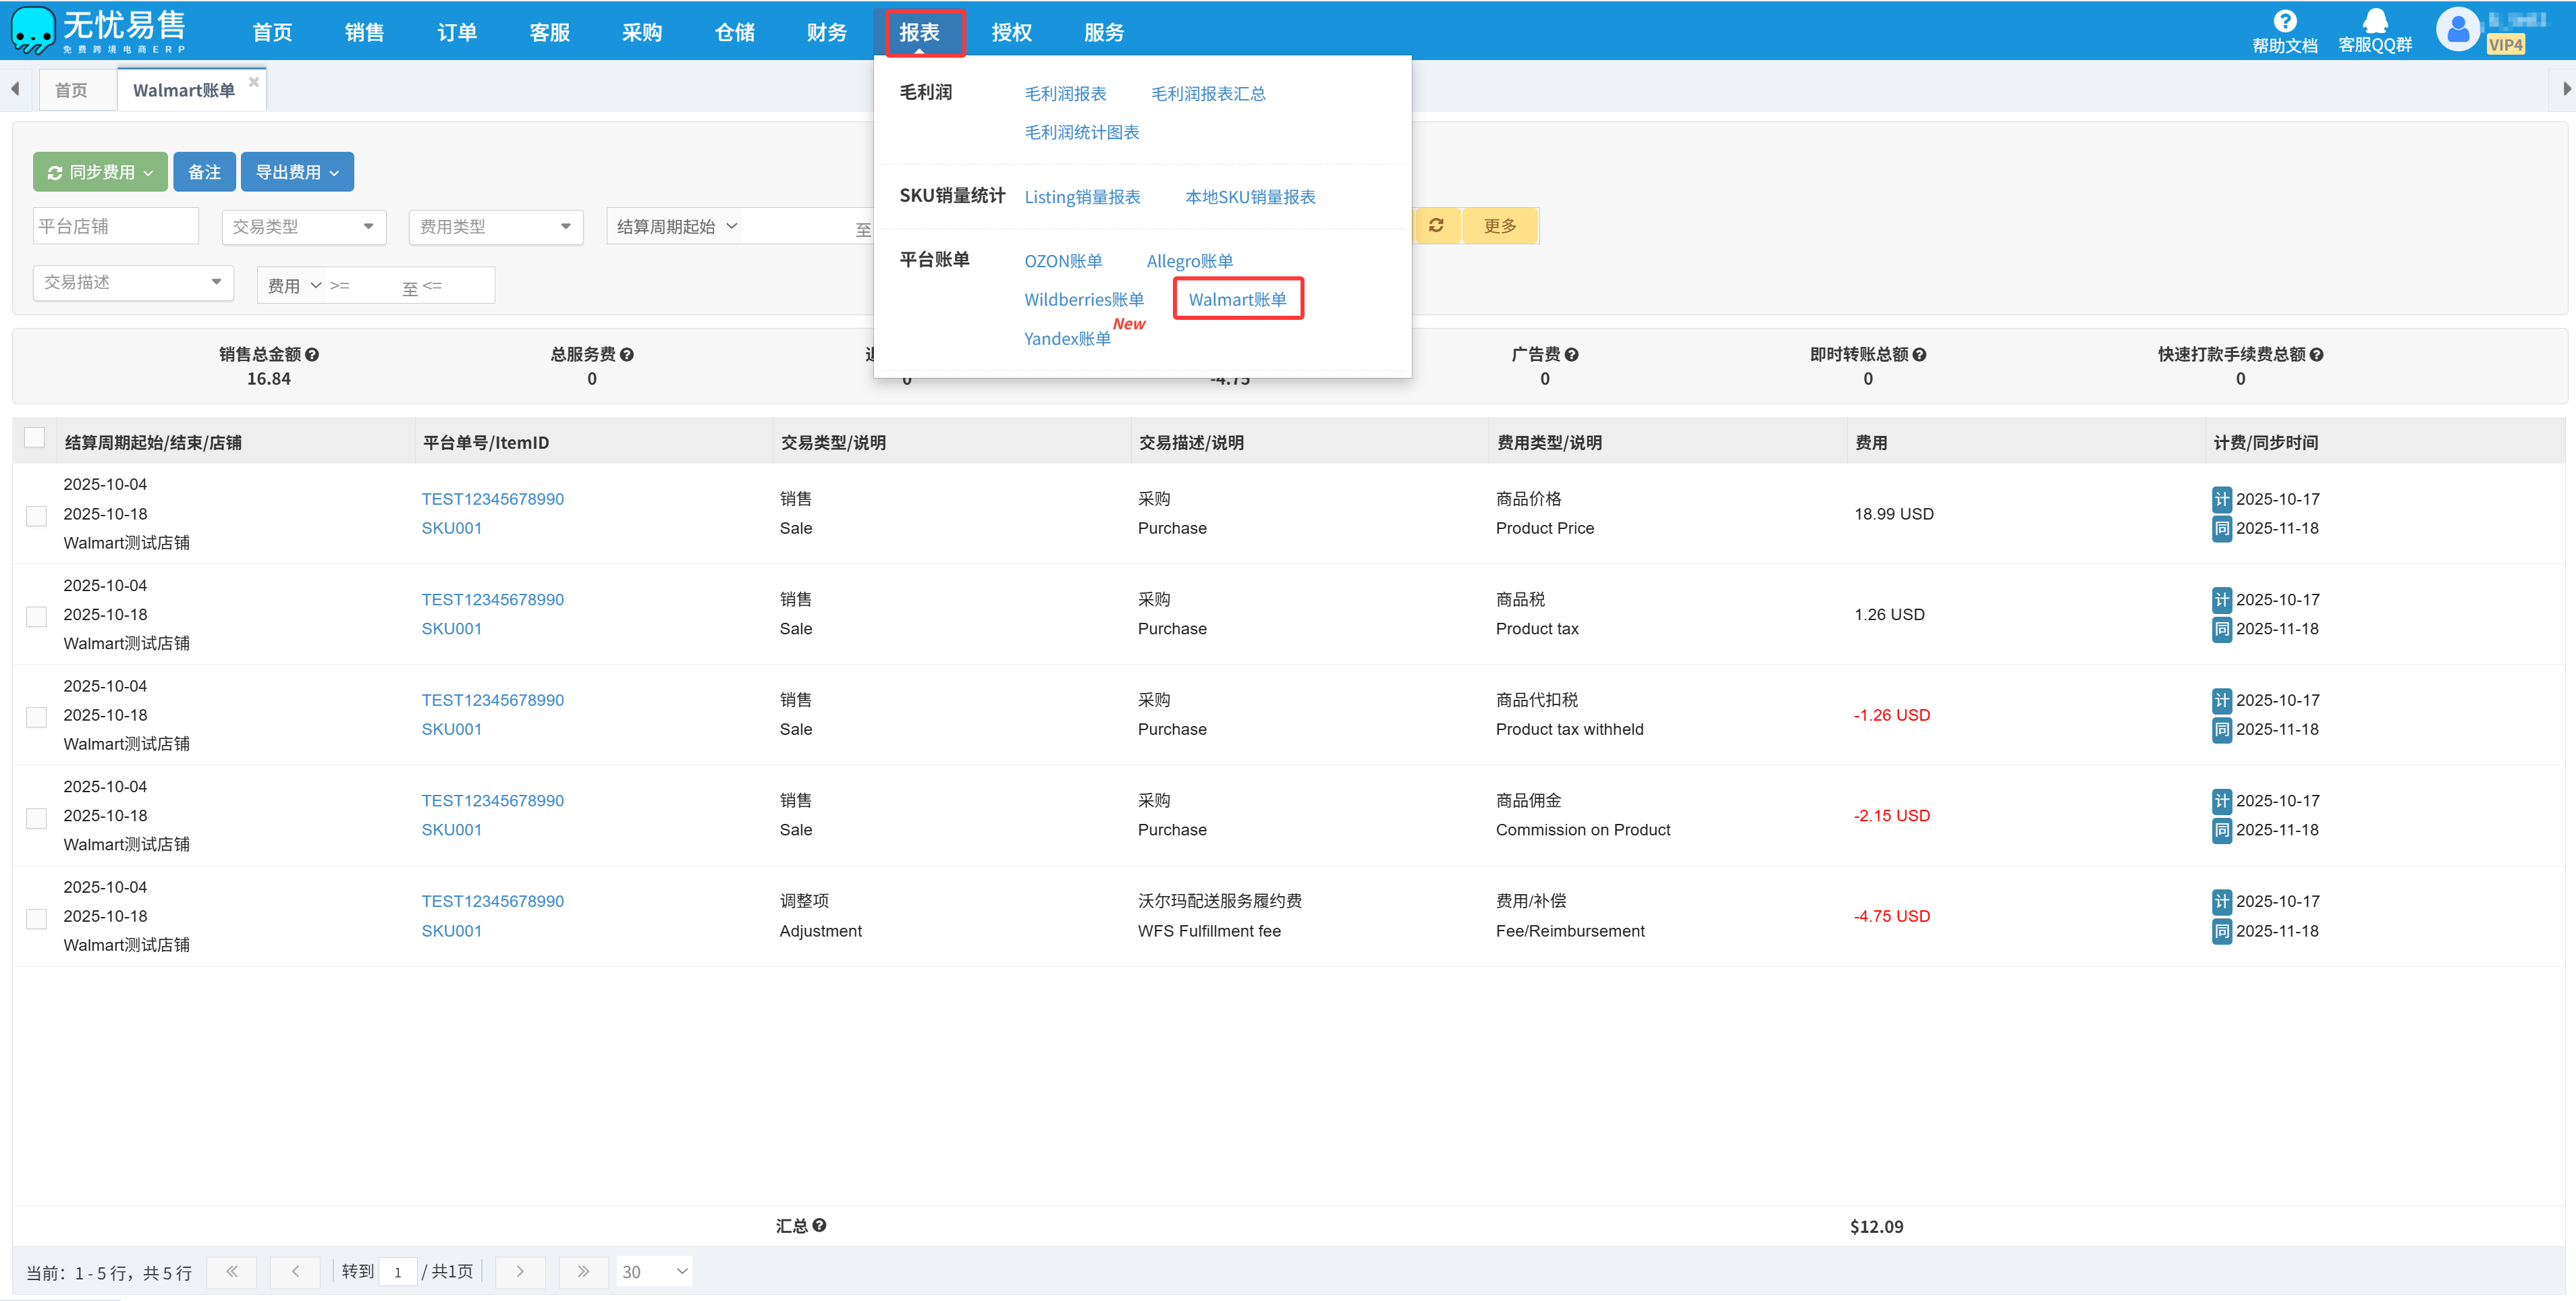Toggle the select-all header checkbox
Viewport: 2576px width, 1301px height.
[x=35, y=438]
